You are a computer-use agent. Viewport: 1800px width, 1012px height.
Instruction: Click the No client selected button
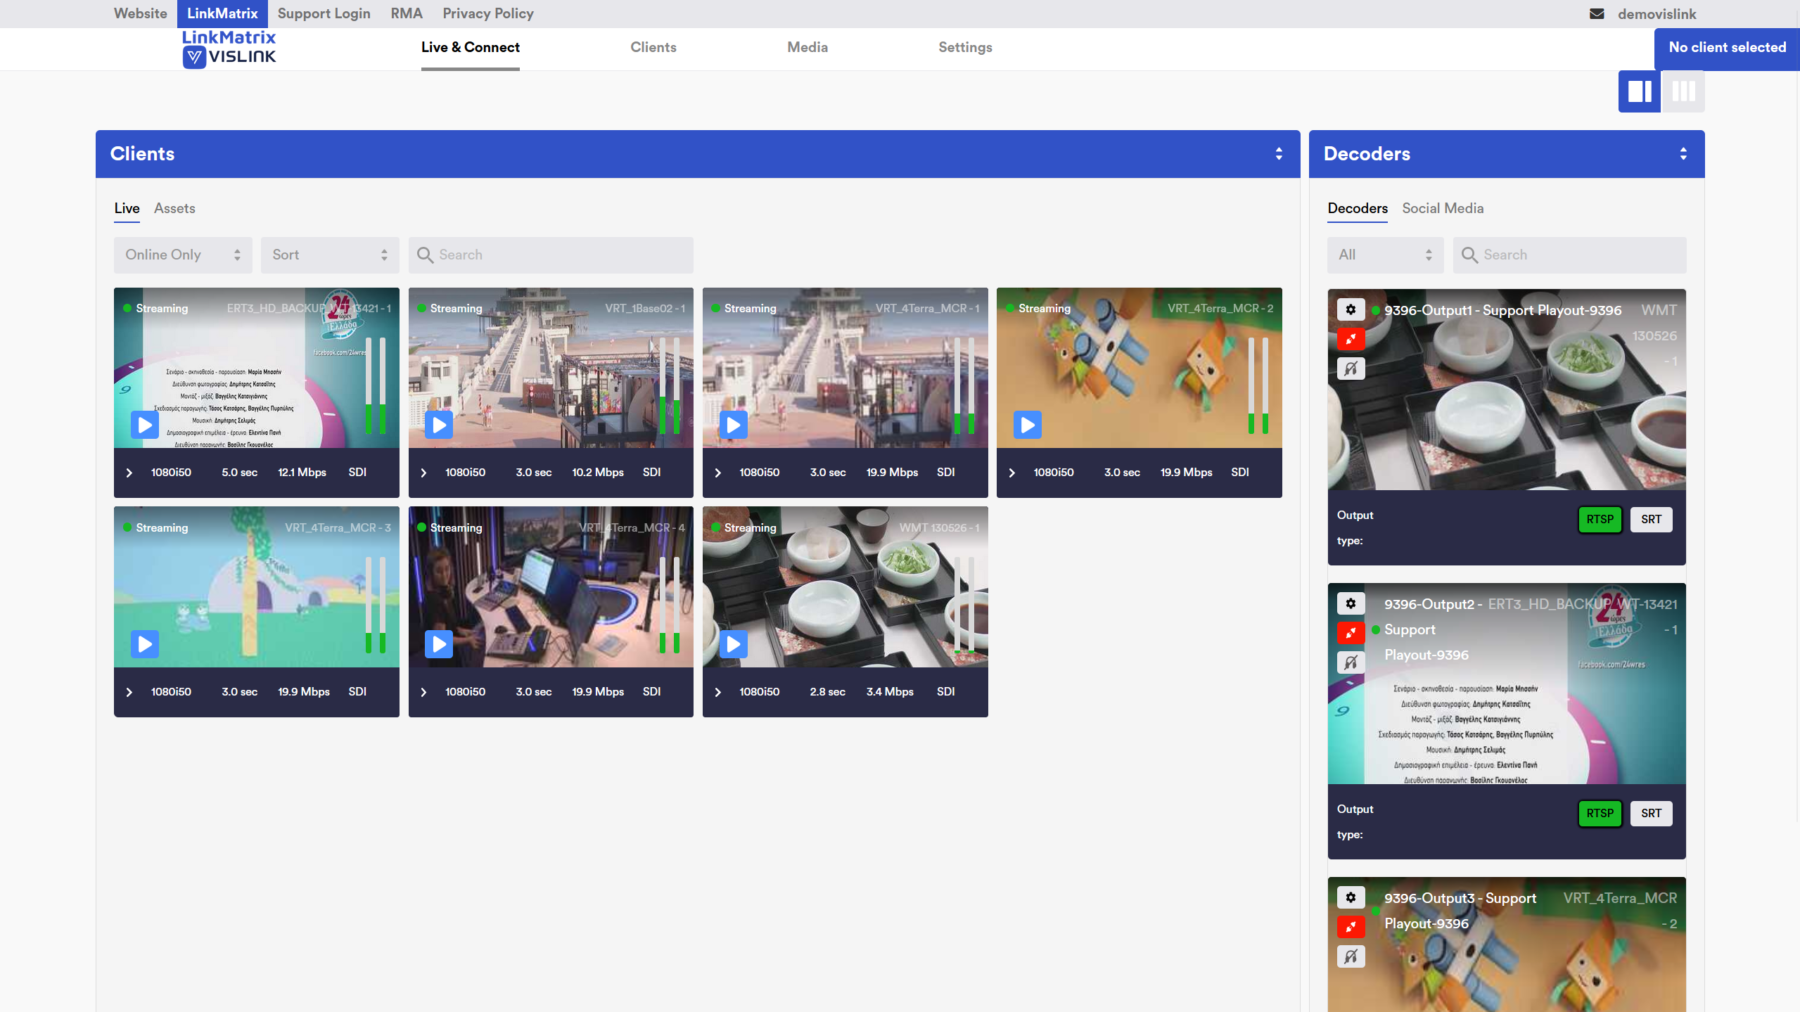pyautogui.click(x=1726, y=48)
